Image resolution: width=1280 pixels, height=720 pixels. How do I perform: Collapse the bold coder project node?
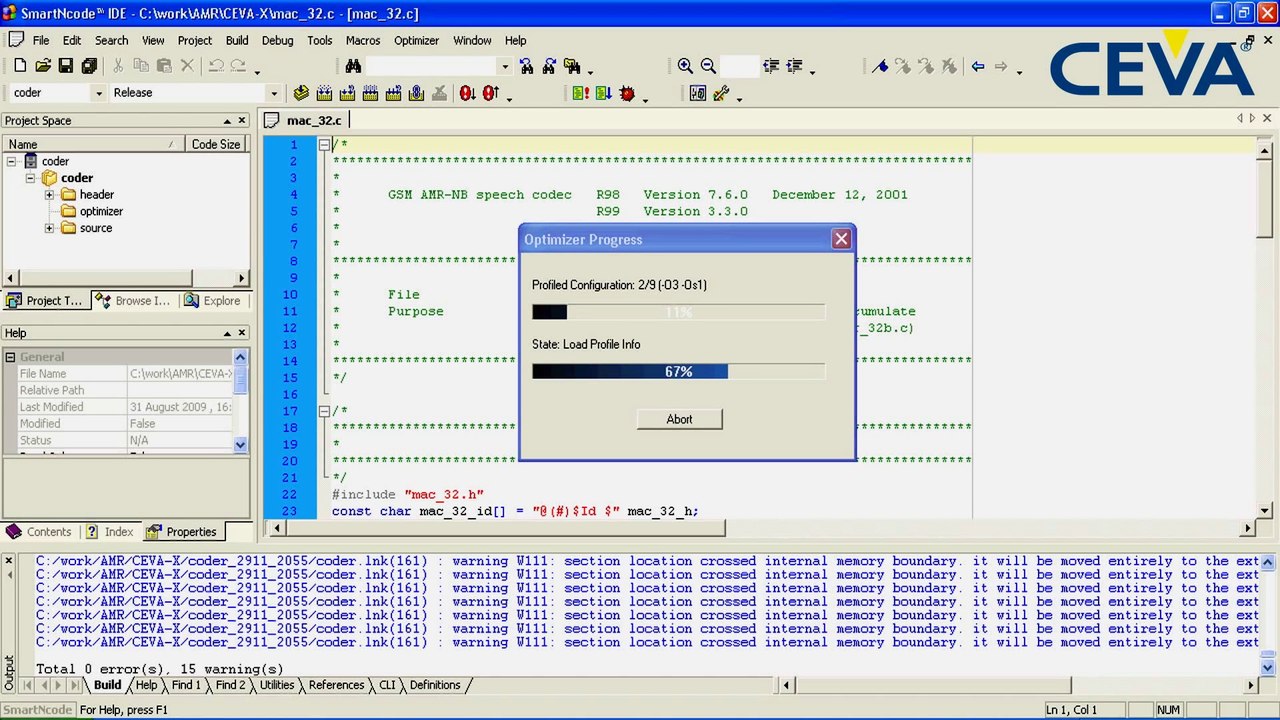click(x=30, y=178)
